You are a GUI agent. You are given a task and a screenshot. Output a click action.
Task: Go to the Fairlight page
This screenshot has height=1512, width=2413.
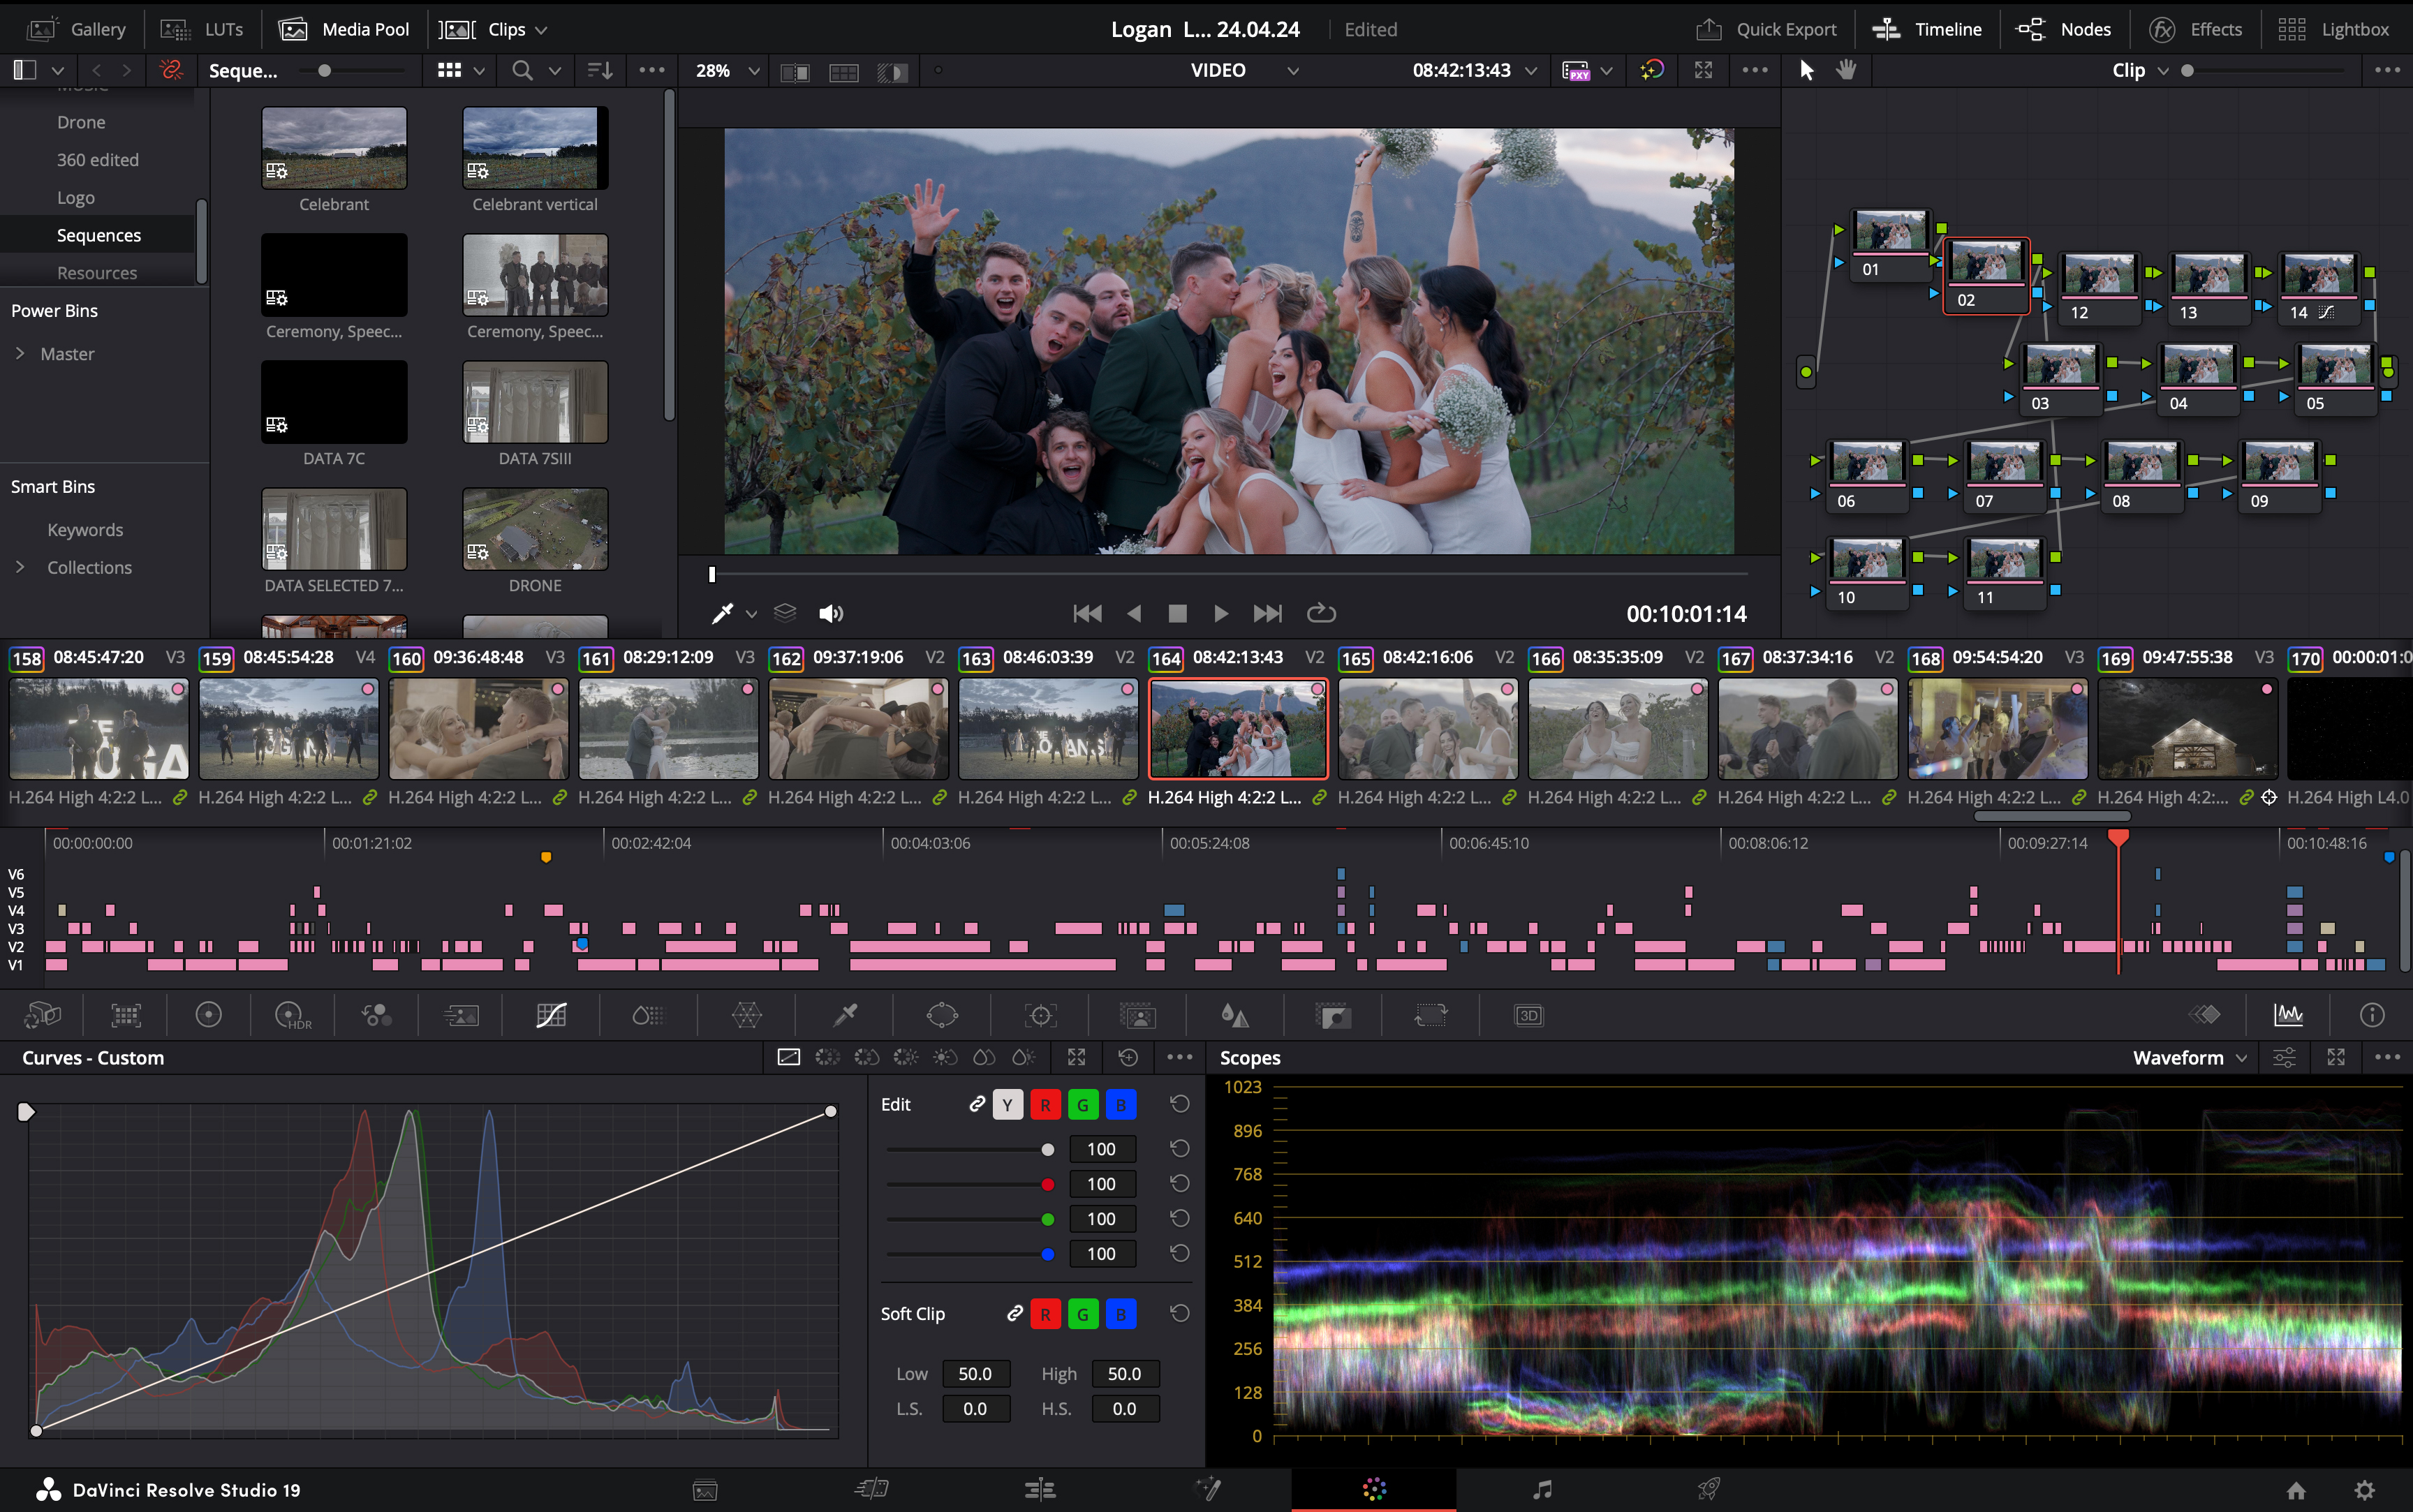click(x=1542, y=1490)
